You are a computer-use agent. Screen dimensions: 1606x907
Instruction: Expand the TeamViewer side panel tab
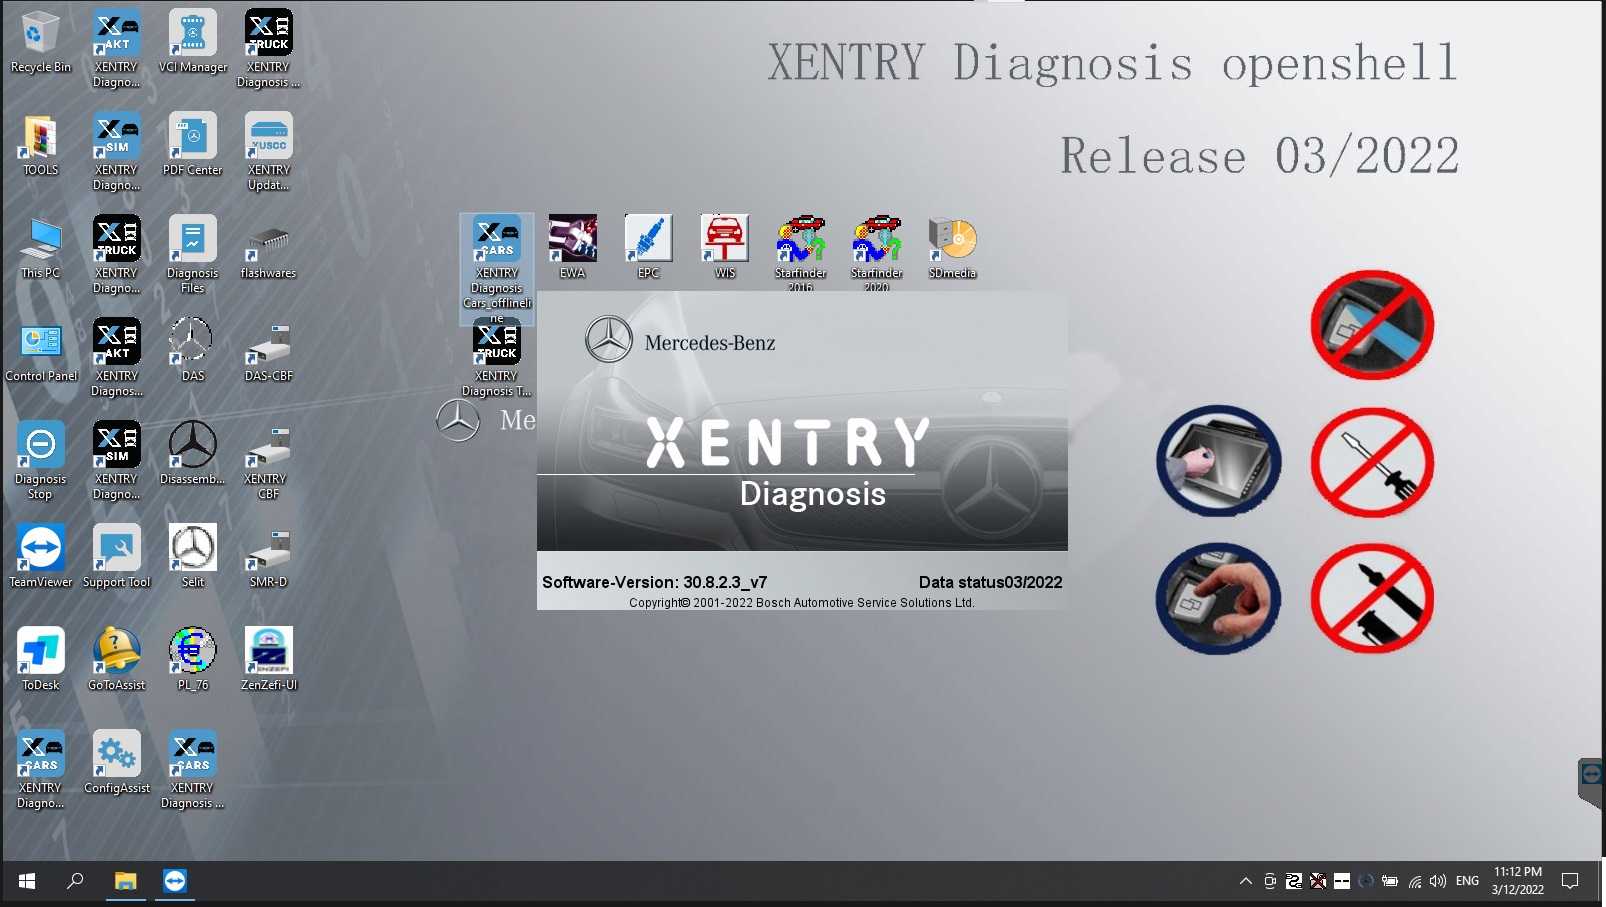click(1591, 783)
